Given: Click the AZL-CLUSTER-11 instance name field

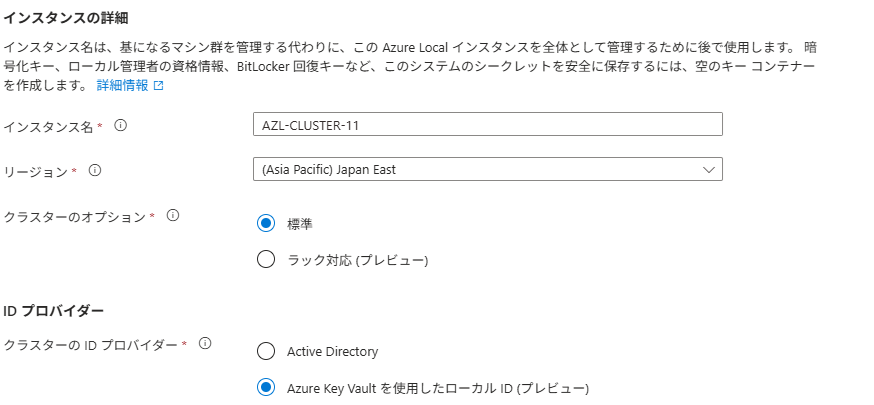Looking at the screenshot, I should [488, 124].
